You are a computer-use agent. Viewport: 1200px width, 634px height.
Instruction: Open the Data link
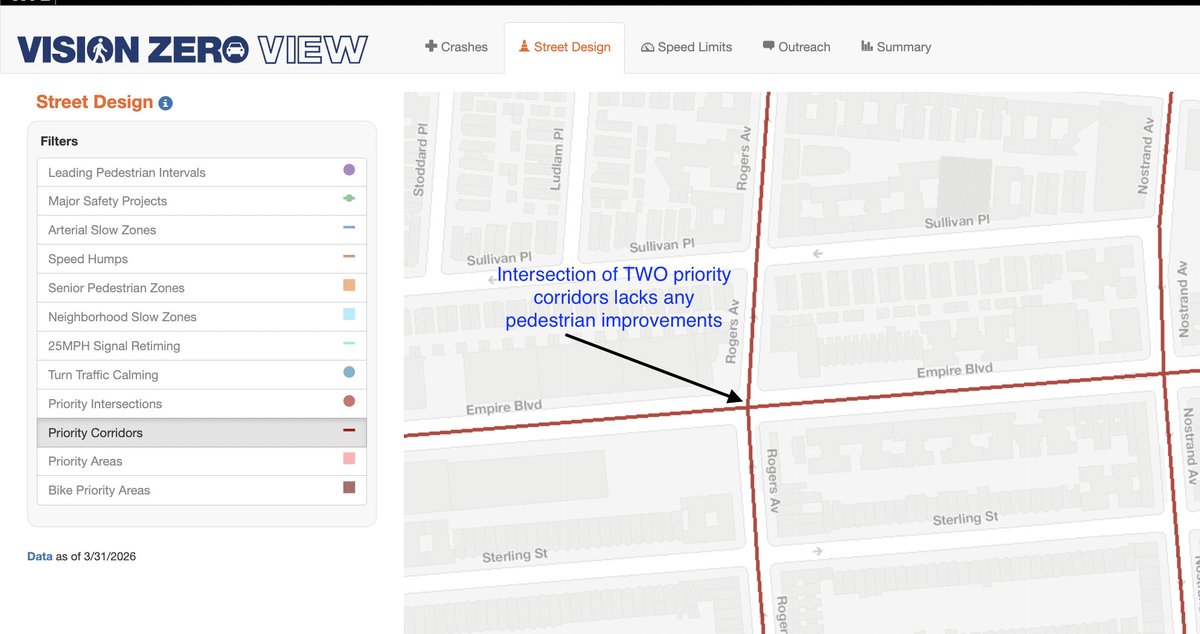click(x=39, y=556)
